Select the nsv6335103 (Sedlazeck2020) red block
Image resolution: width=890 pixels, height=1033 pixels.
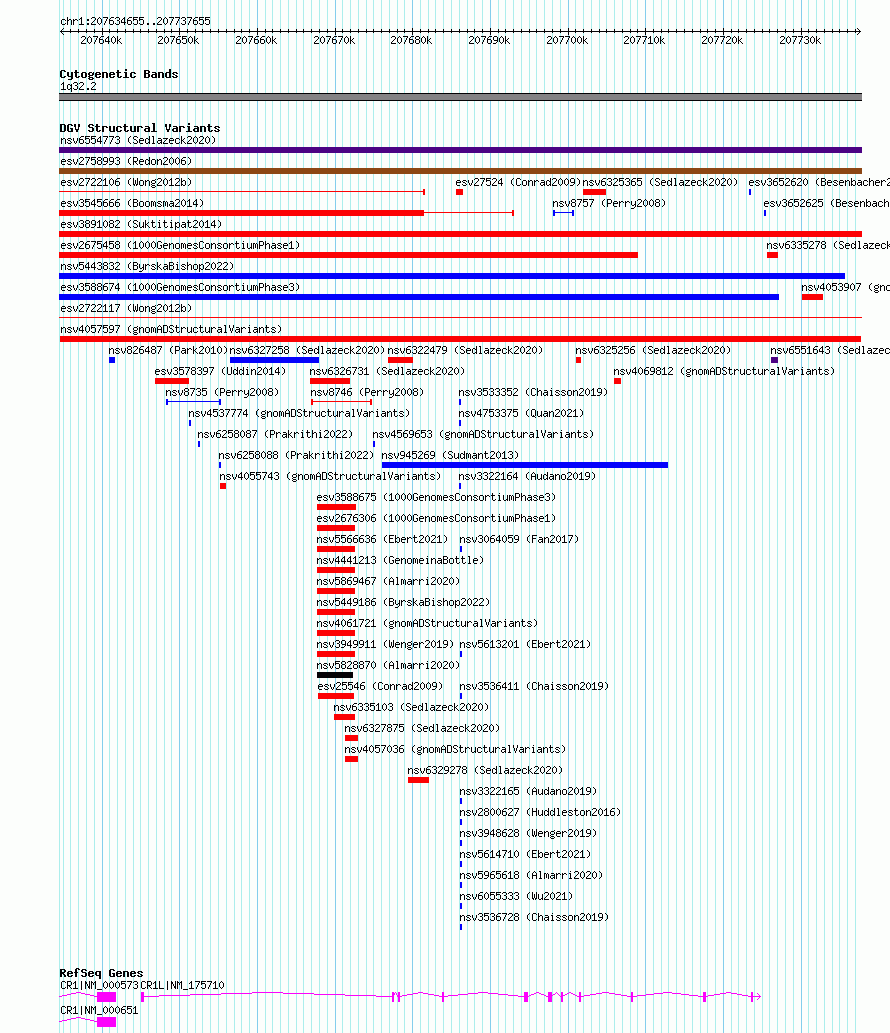tap(345, 717)
